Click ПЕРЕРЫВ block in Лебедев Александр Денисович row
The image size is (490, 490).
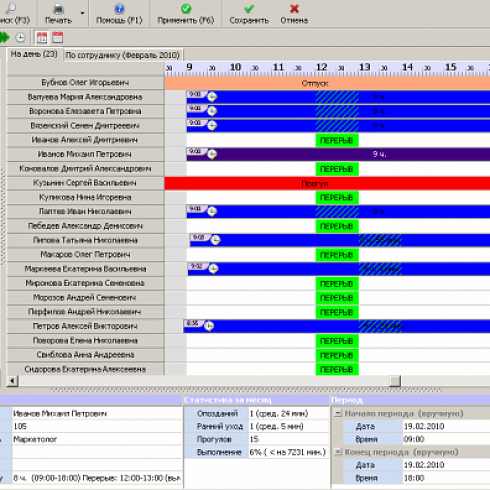(337, 226)
